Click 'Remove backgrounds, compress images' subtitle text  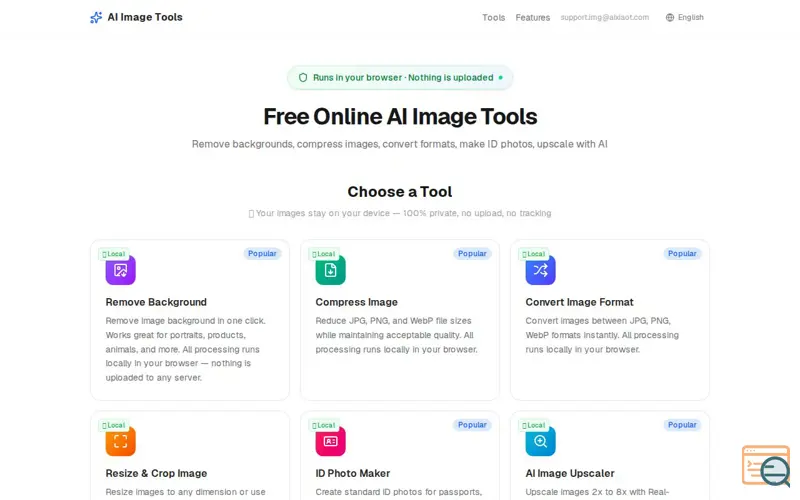click(399, 144)
